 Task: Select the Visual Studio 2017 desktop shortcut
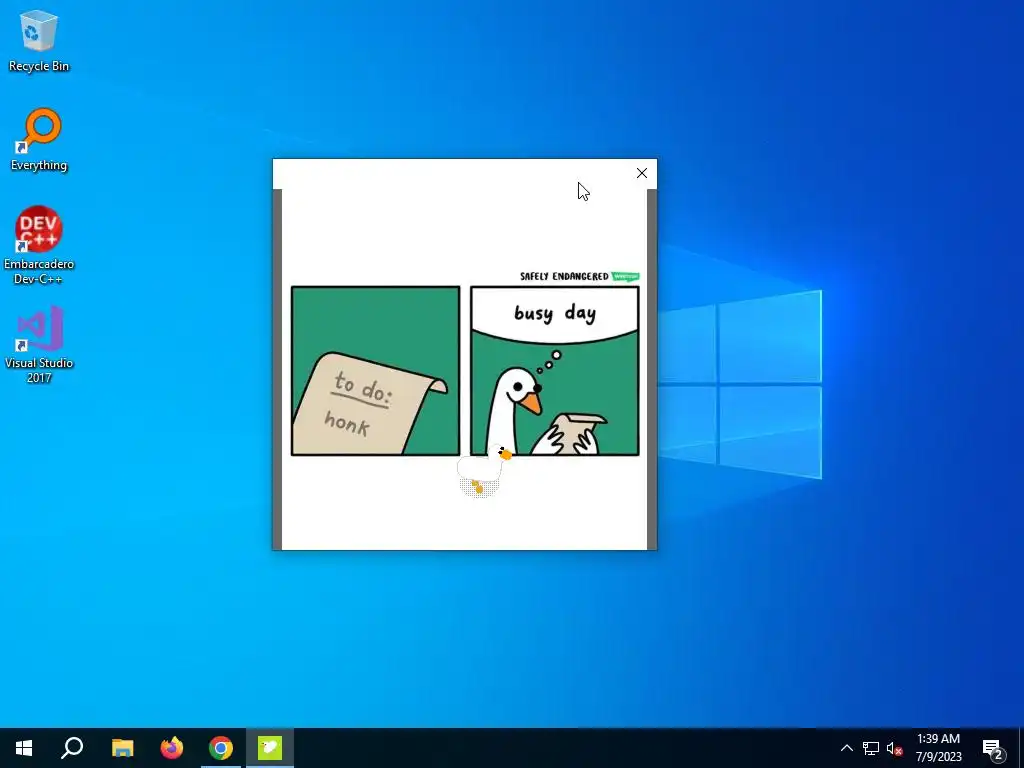(39, 344)
